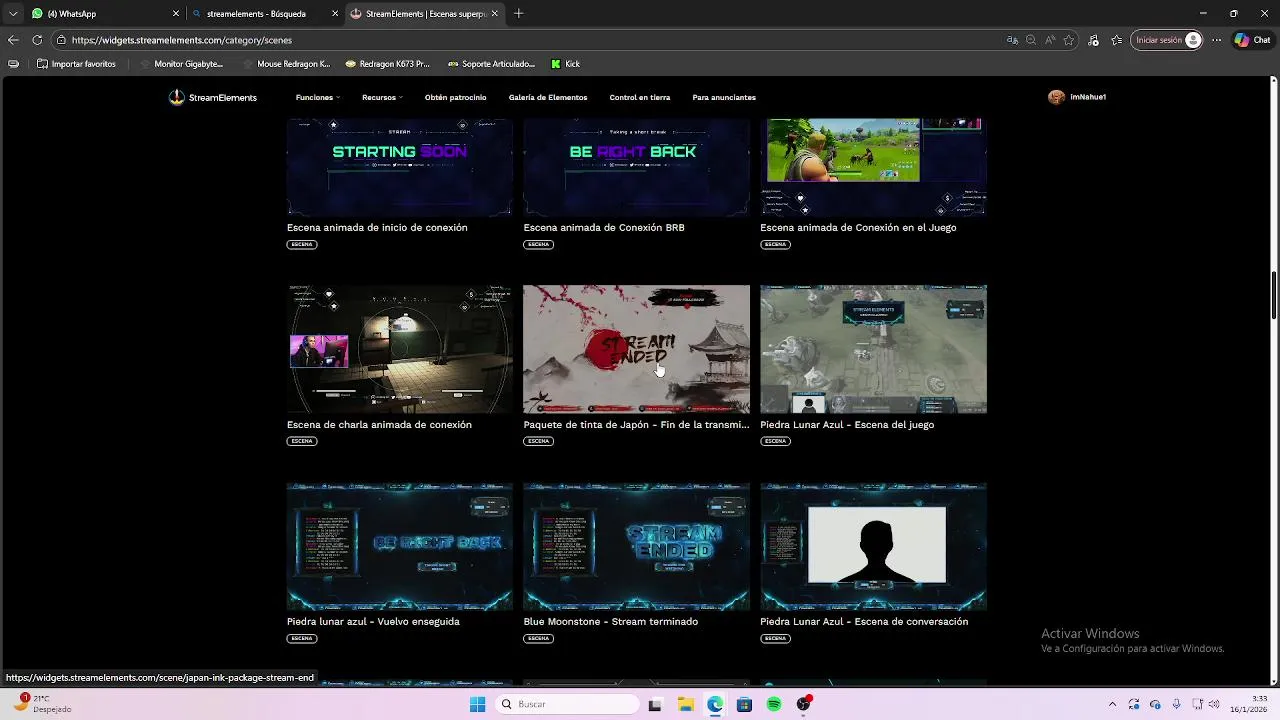The image size is (1280, 720).
Task: Open the ImNahue1 account avatar
Action: coord(1056,97)
